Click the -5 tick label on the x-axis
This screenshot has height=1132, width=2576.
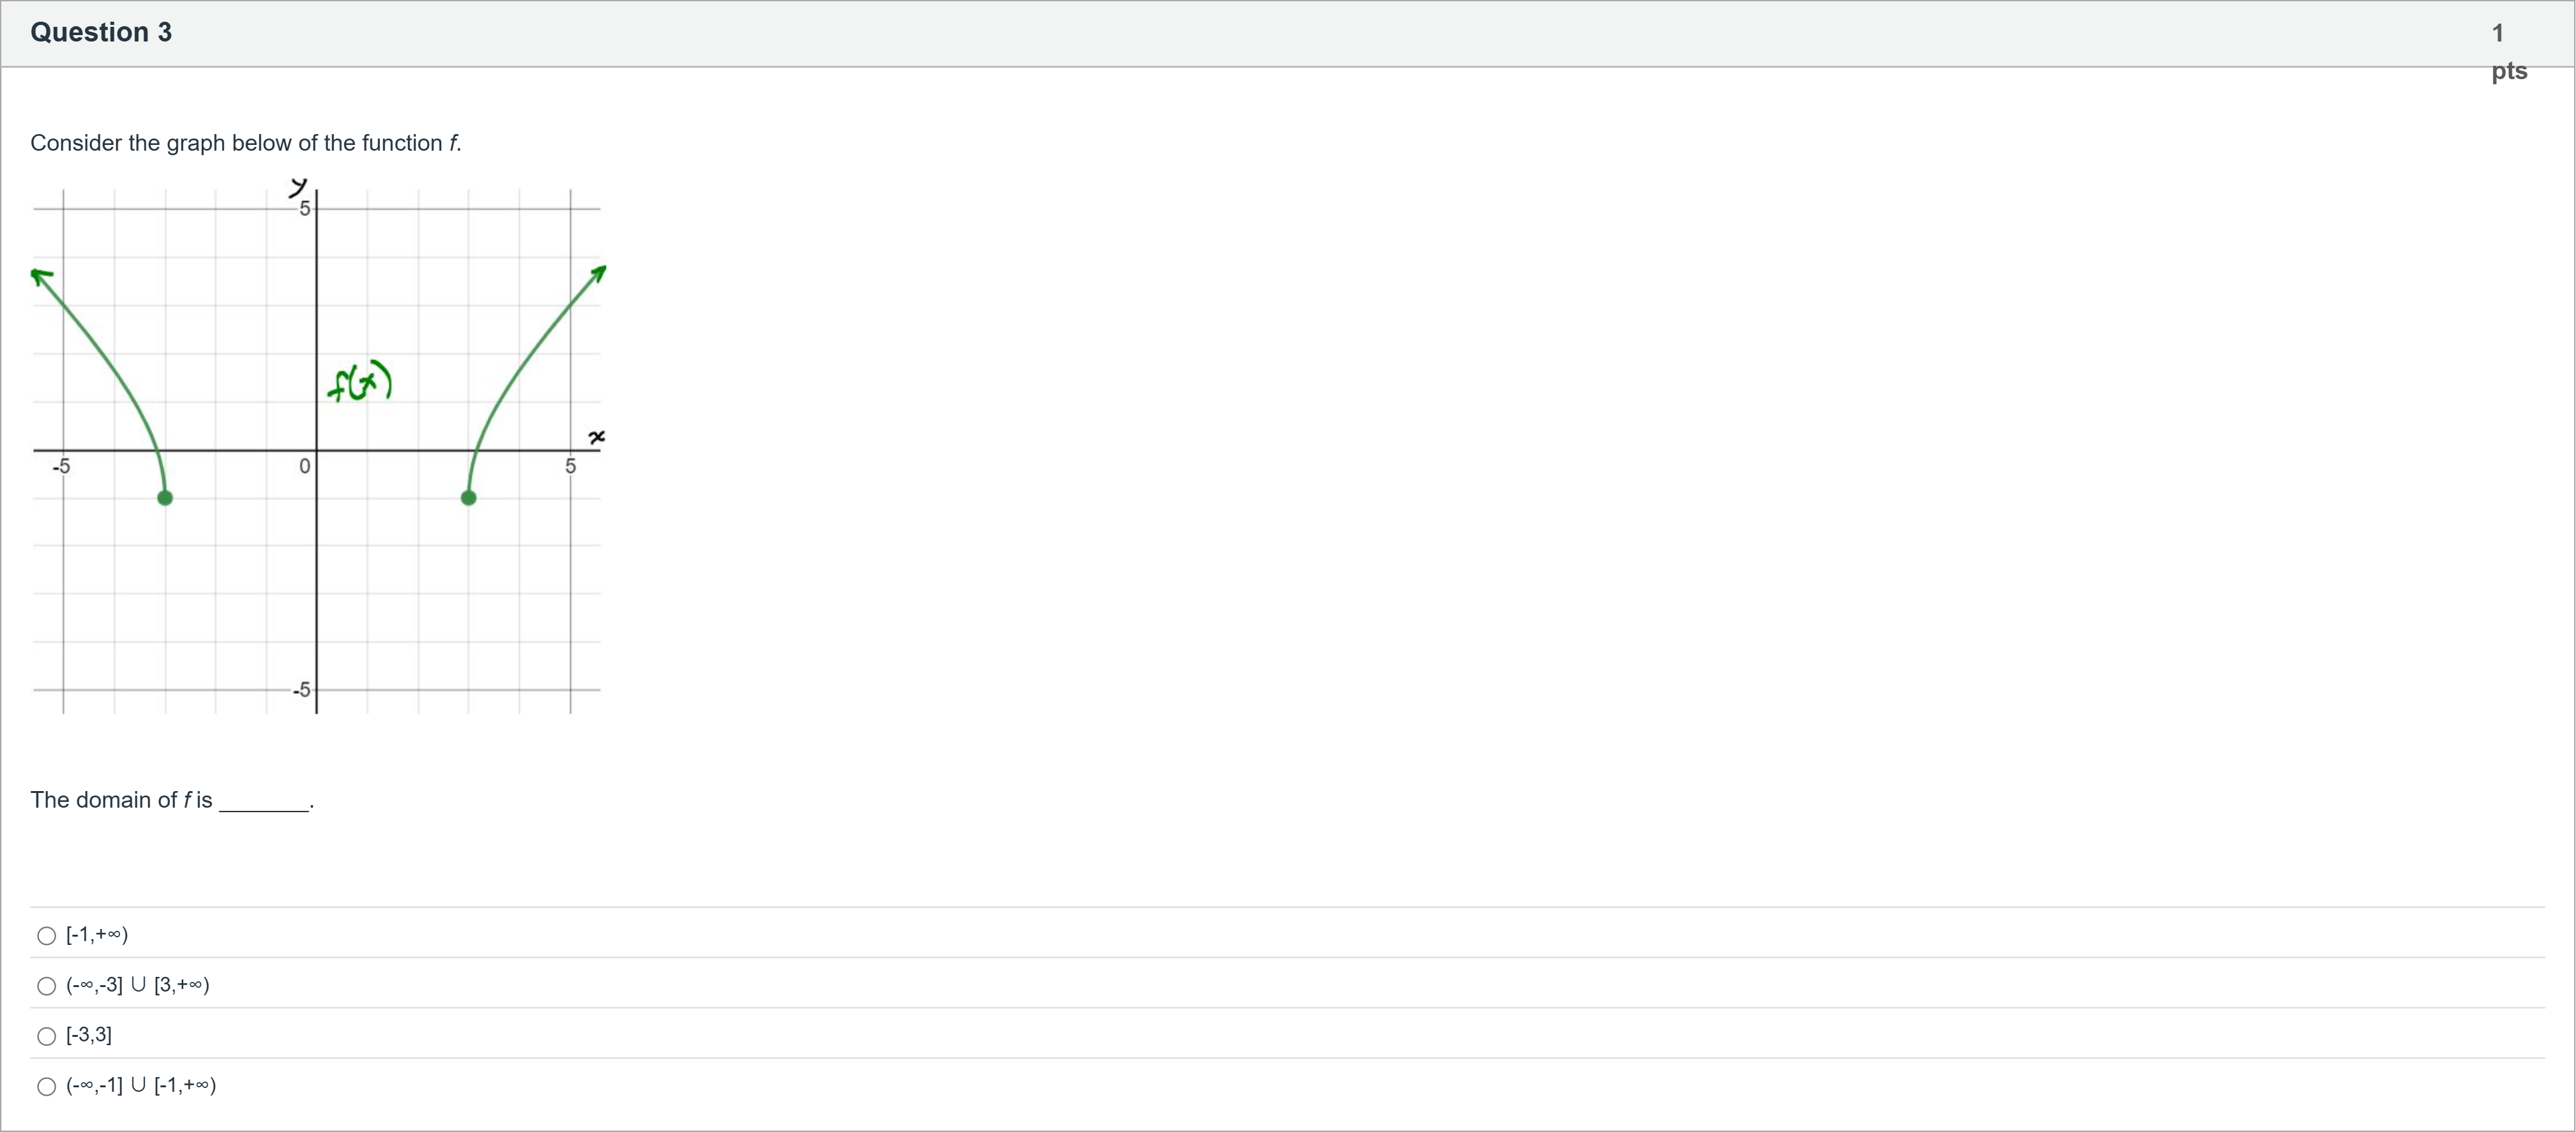[x=62, y=466]
